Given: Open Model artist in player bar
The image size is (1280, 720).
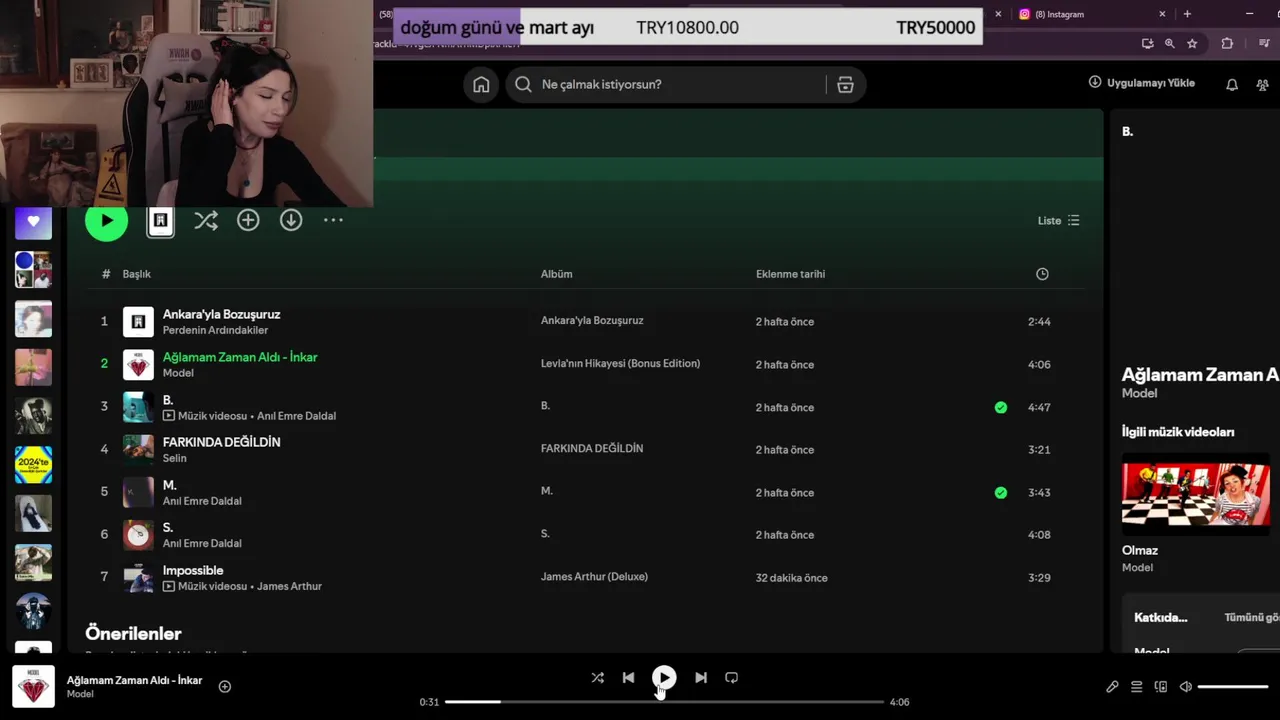Looking at the screenshot, I should (80, 694).
